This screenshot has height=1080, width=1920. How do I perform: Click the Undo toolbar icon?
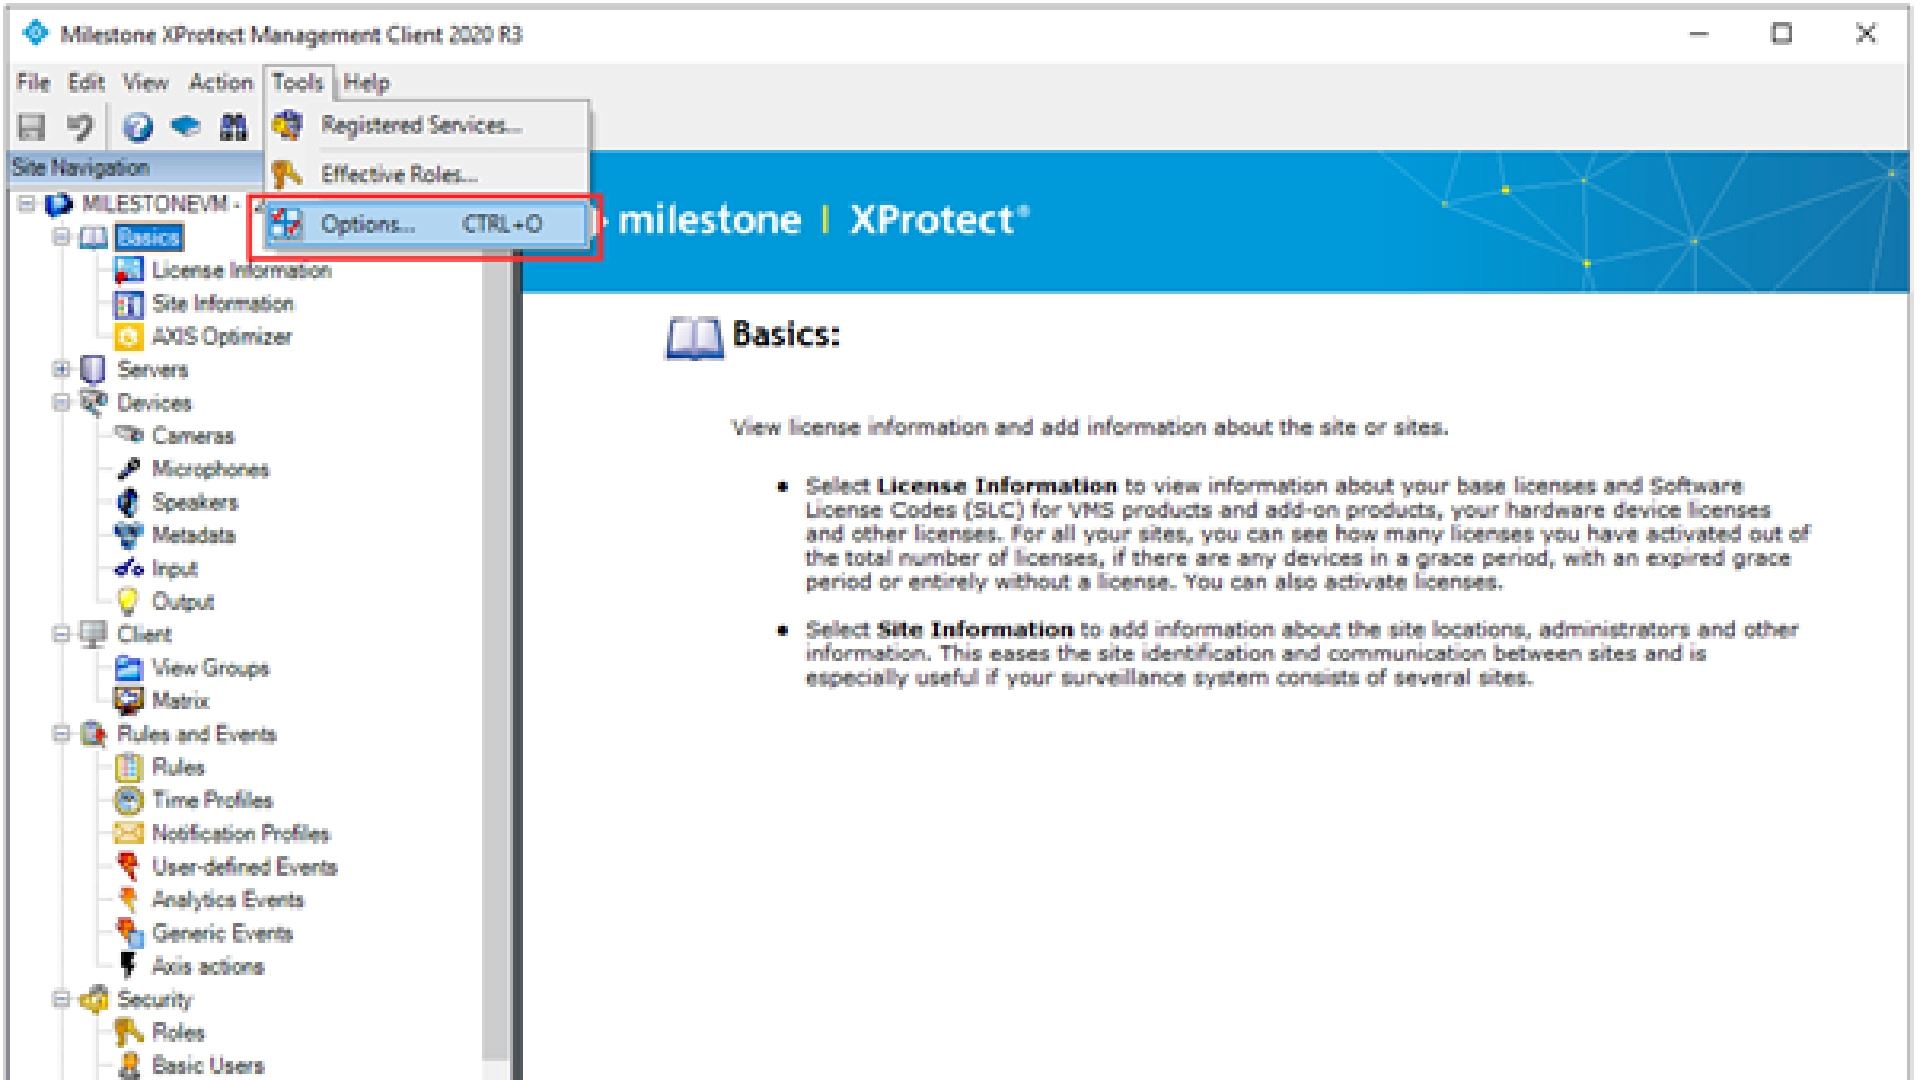pyautogui.click(x=80, y=127)
